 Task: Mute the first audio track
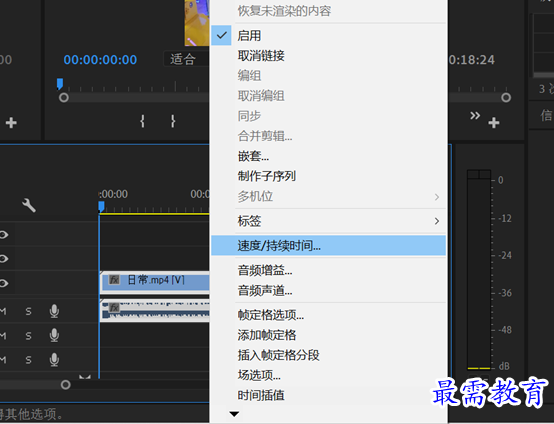tap(3, 311)
